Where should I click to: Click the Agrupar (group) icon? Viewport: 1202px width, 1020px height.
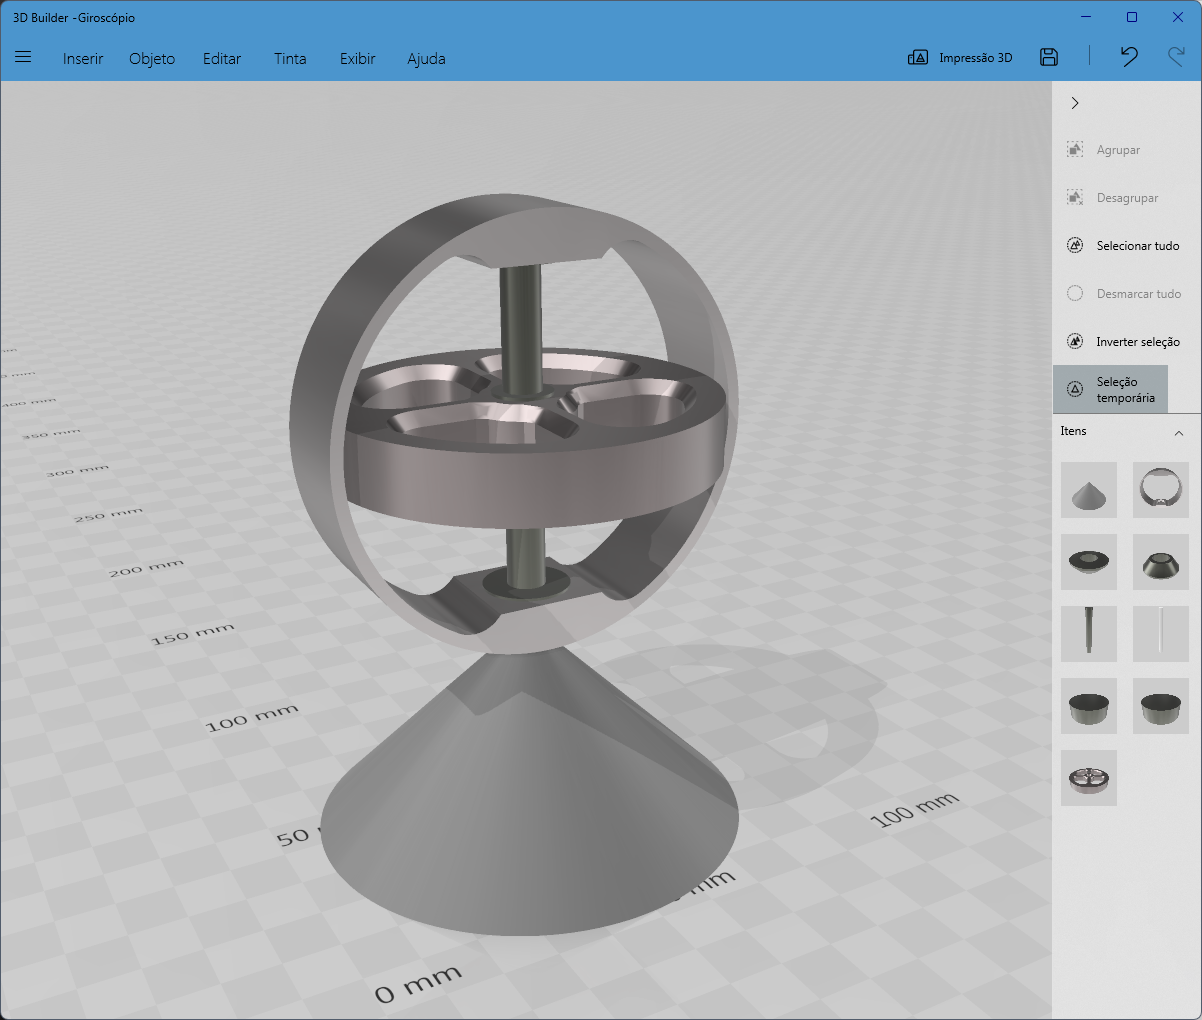(x=1074, y=149)
